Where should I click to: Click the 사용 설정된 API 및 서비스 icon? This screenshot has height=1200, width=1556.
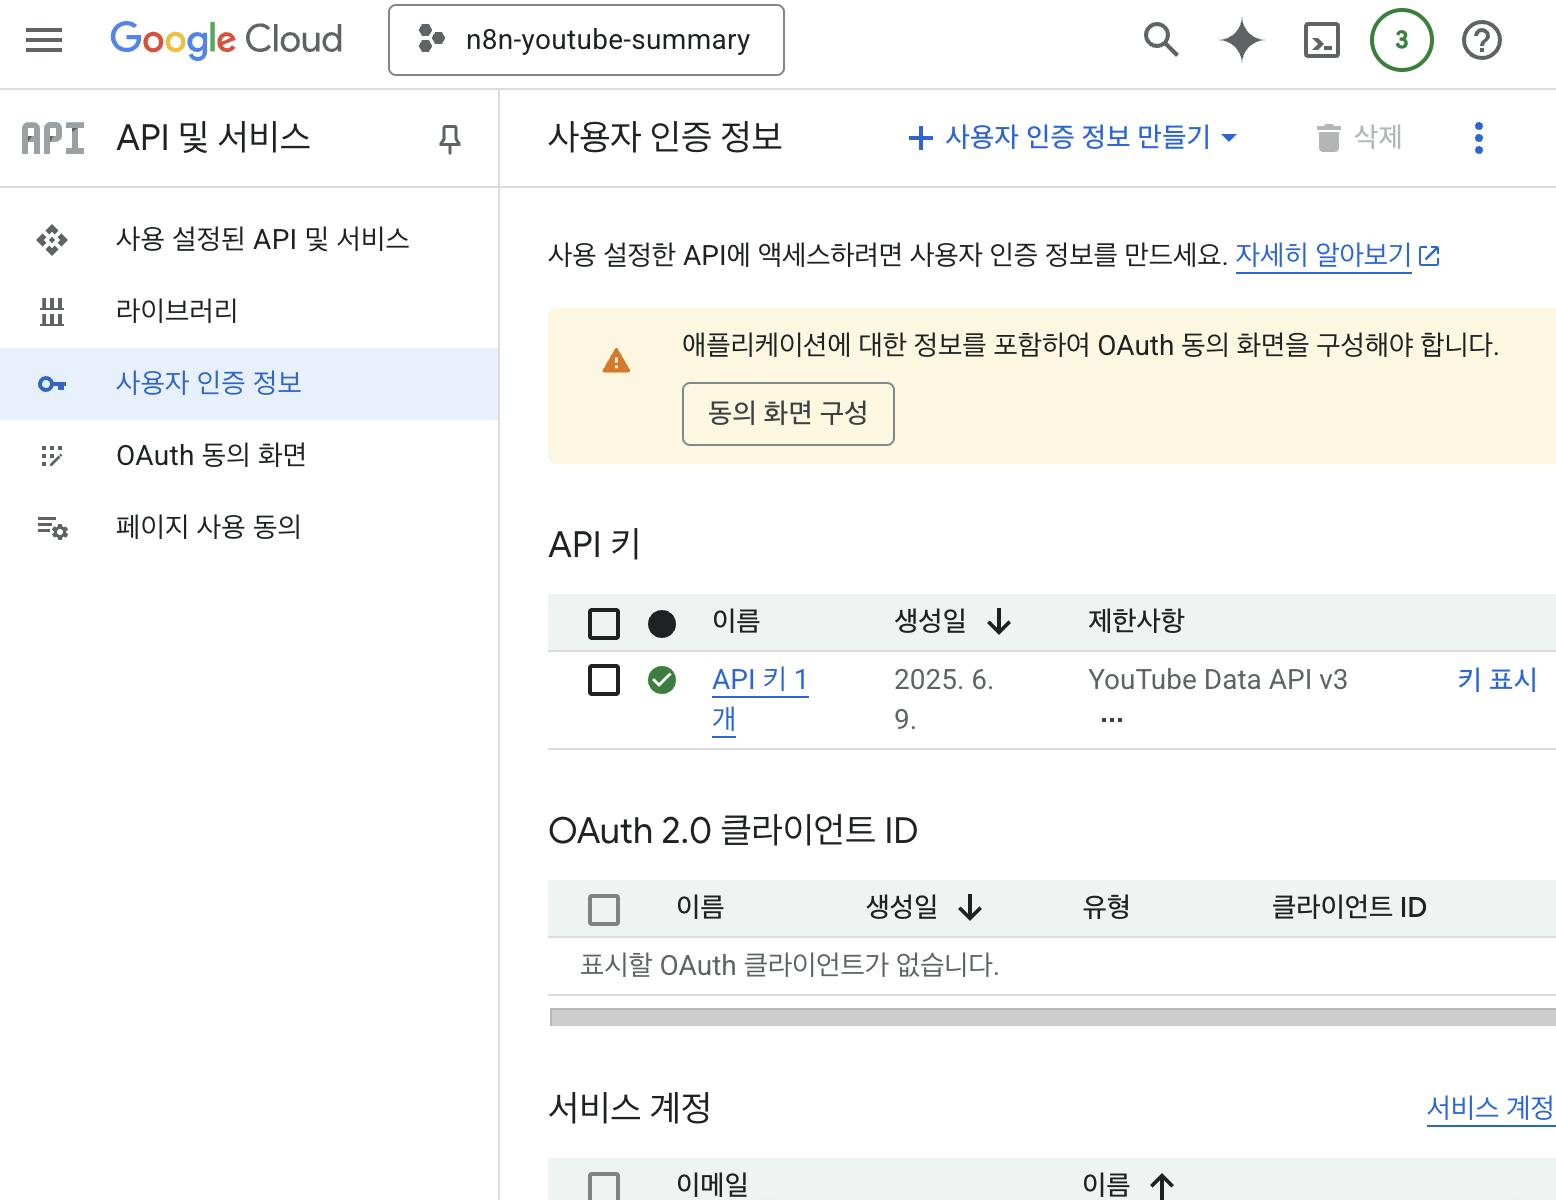(x=52, y=240)
